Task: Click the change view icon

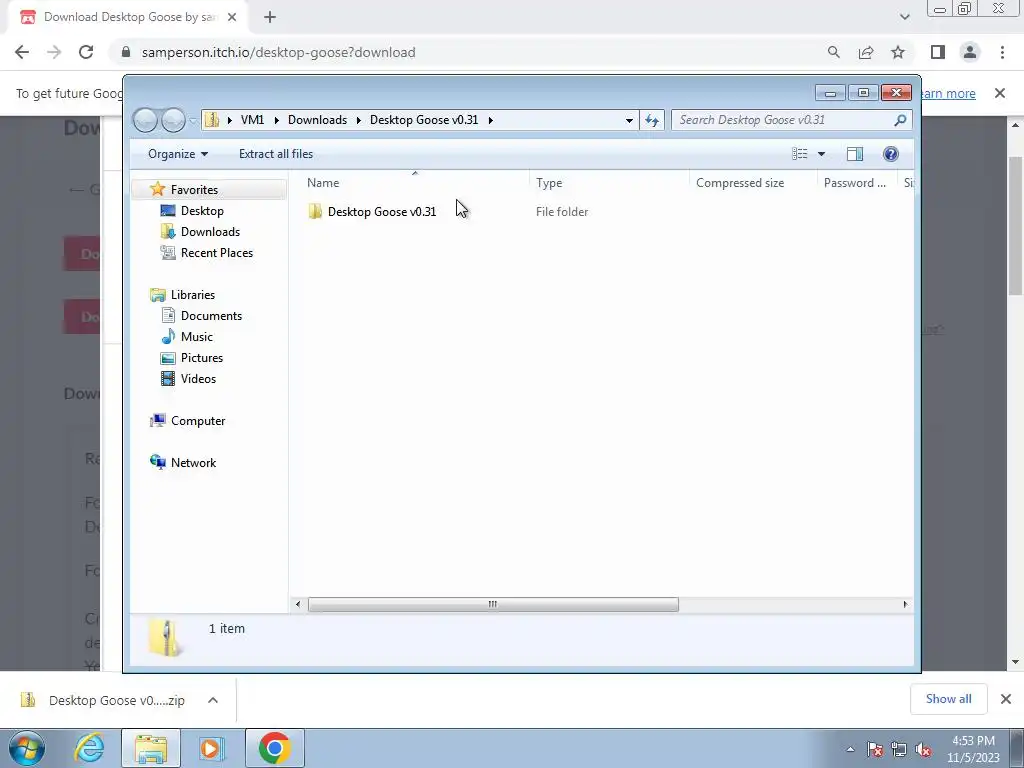Action: pos(799,154)
